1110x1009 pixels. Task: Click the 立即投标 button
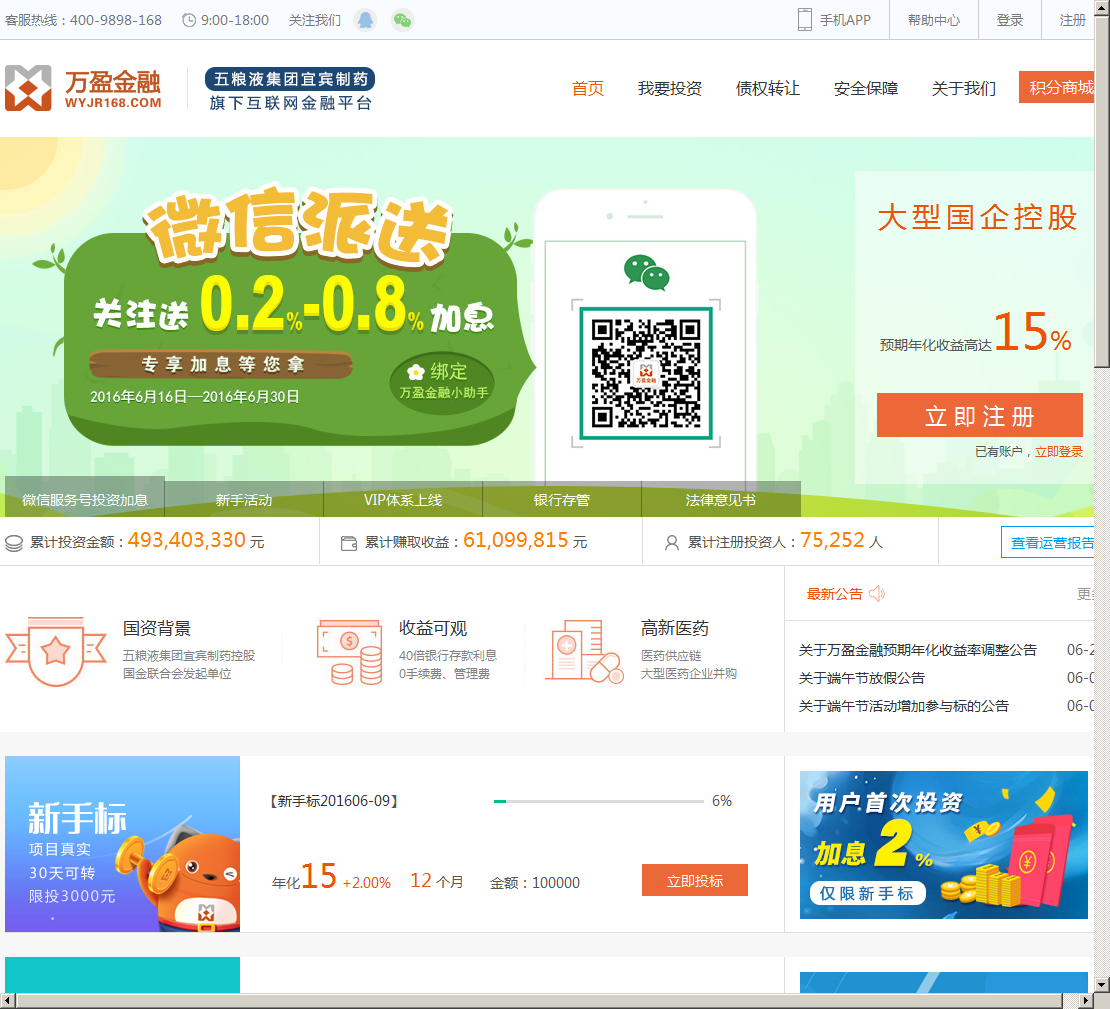pos(694,880)
